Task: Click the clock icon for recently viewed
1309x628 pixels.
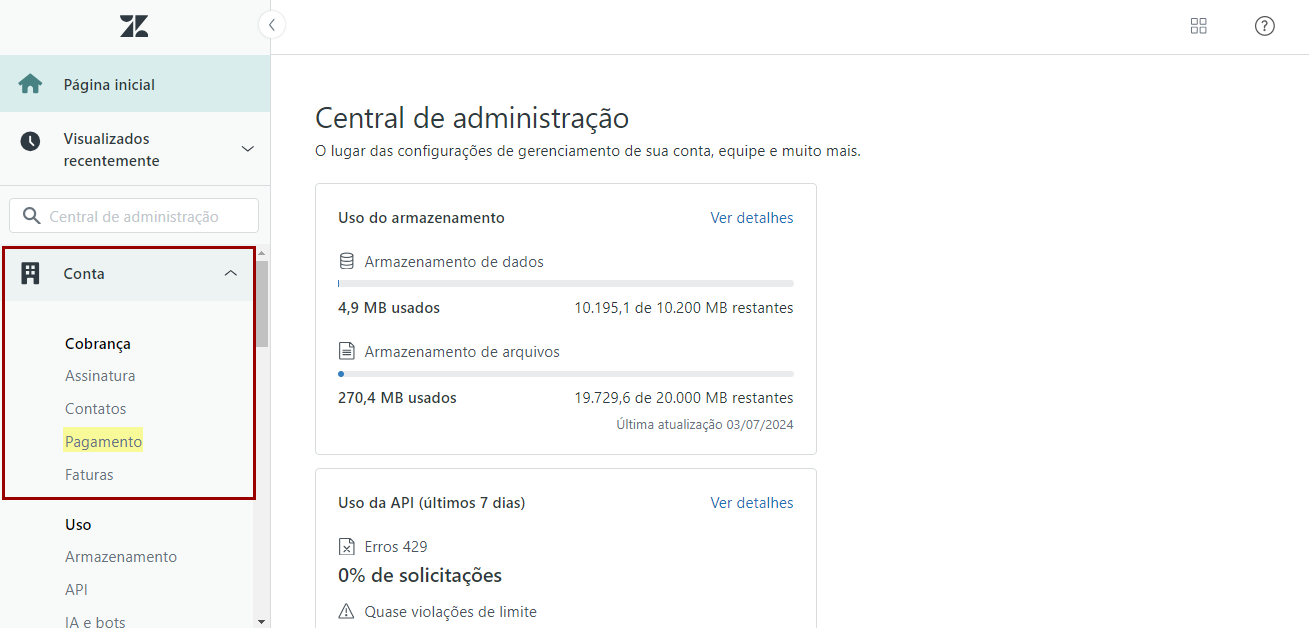Action: [x=30, y=142]
